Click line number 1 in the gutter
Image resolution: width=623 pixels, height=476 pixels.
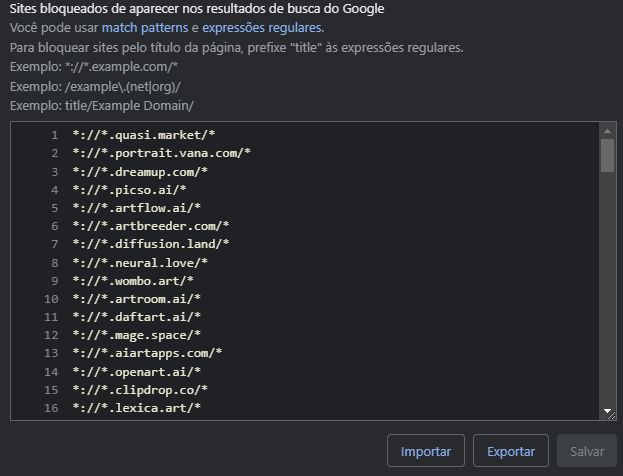(x=54, y=135)
